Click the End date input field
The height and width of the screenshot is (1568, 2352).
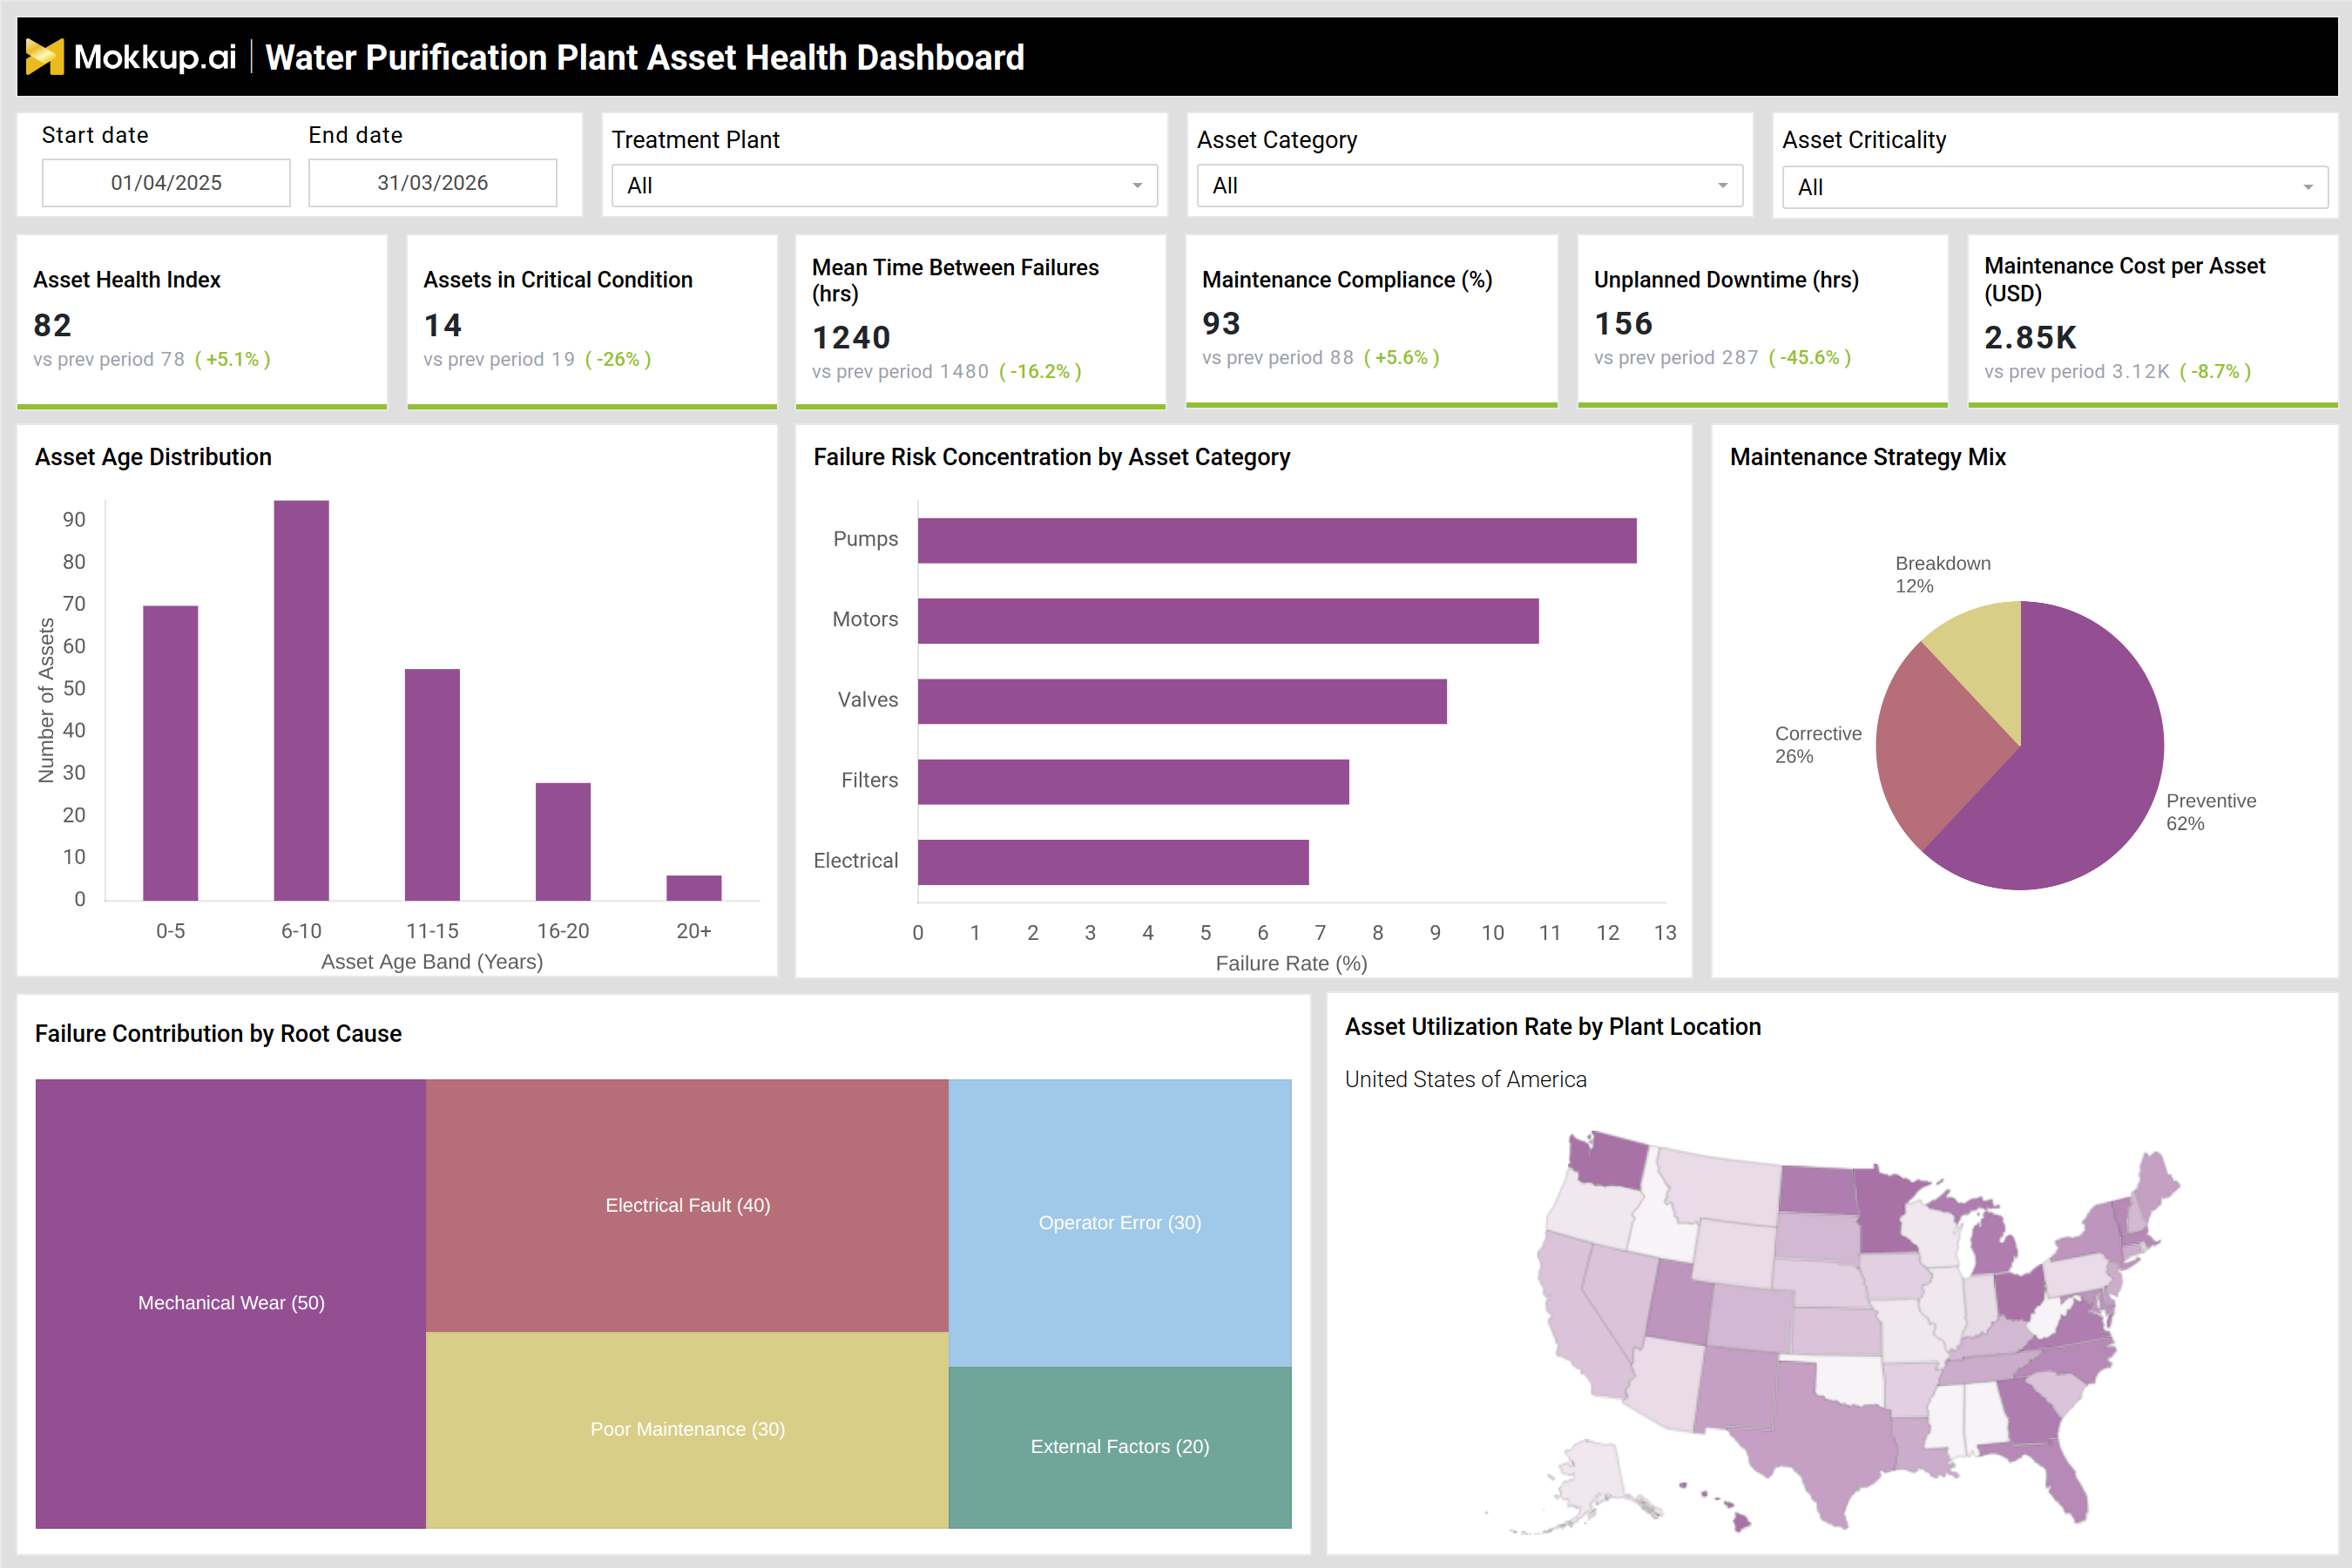(x=432, y=183)
